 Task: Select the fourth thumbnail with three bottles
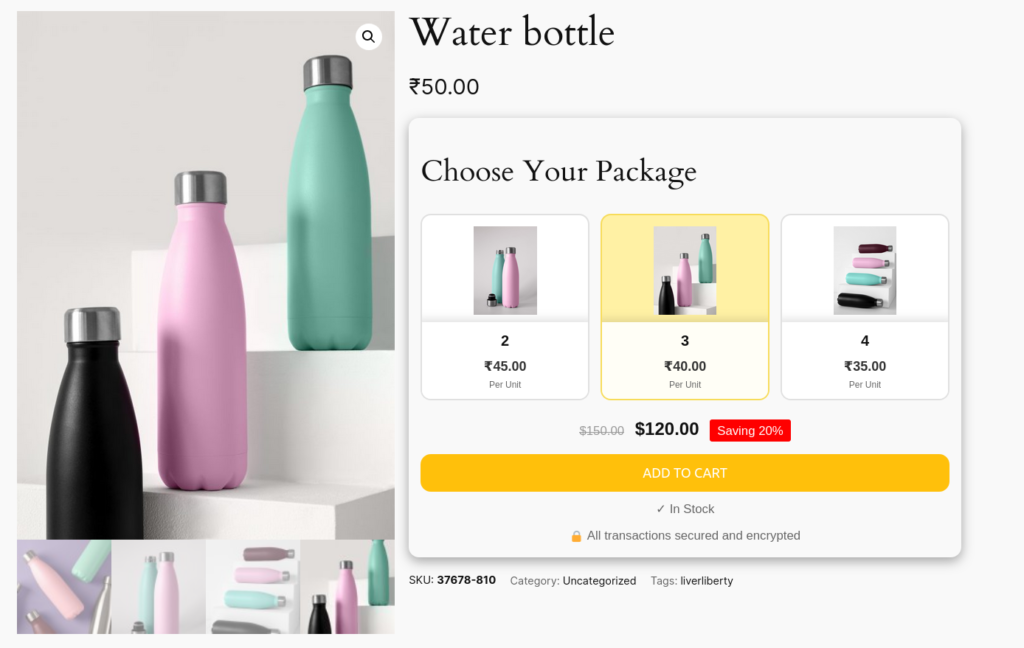click(347, 587)
